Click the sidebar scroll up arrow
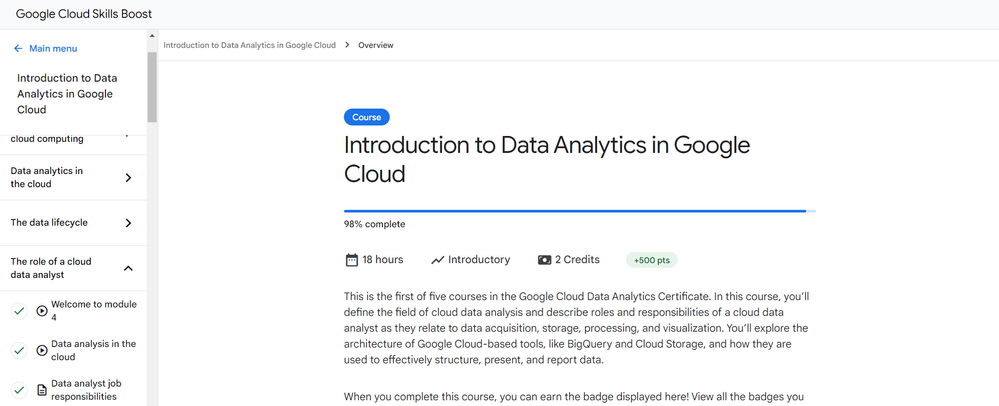Screen dimensions: 999x406 coord(152,36)
